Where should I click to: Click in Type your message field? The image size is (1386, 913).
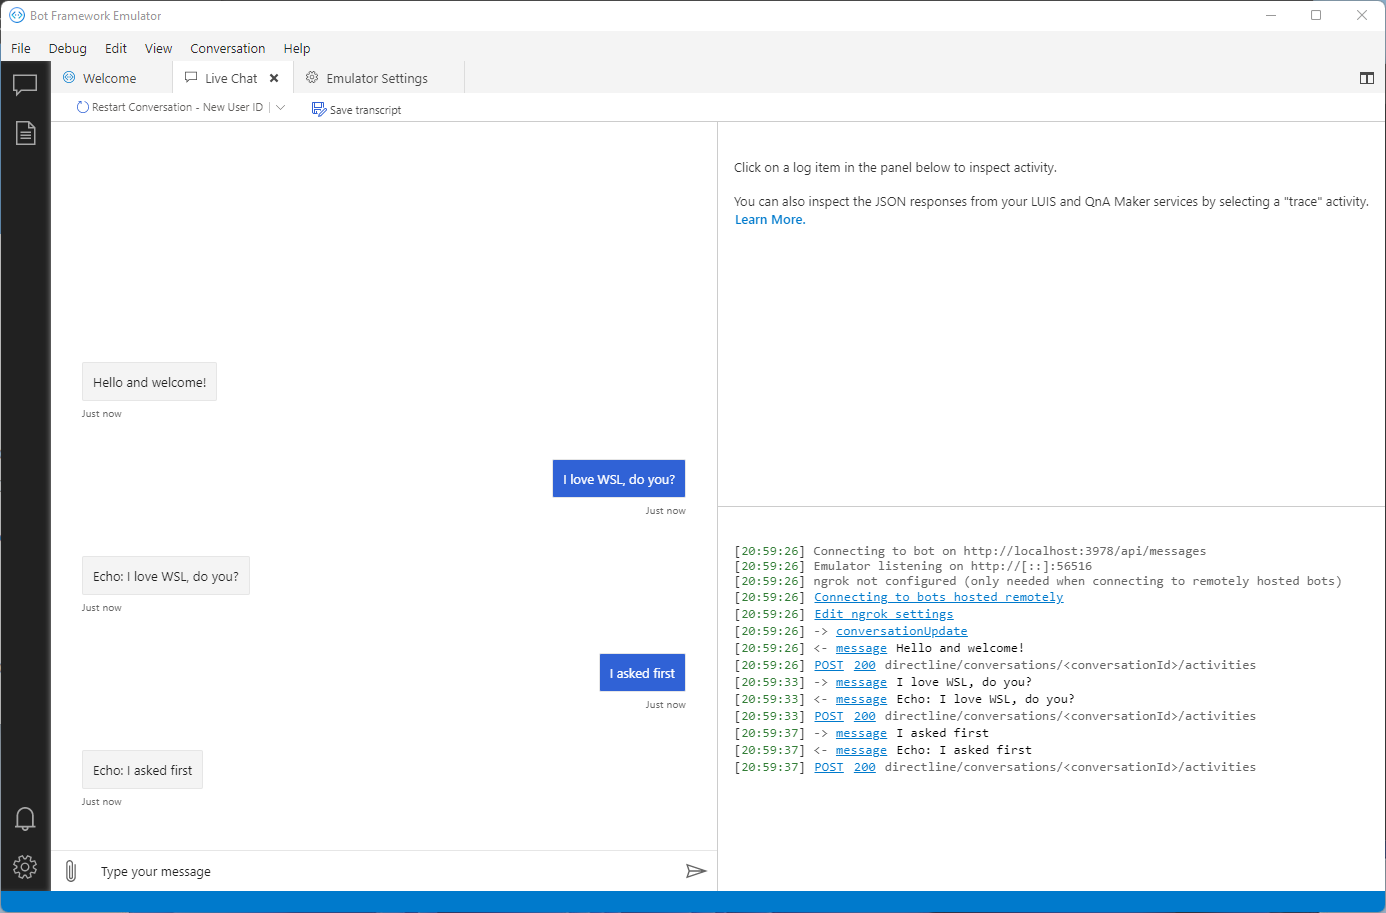385,871
